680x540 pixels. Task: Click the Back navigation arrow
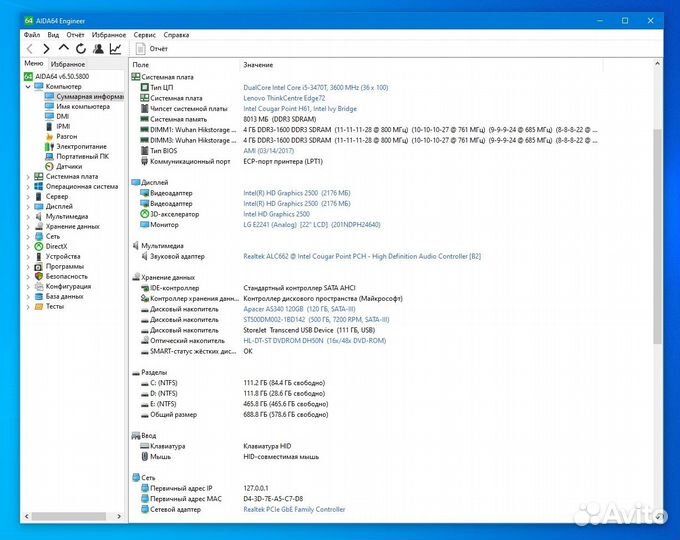click(29, 49)
